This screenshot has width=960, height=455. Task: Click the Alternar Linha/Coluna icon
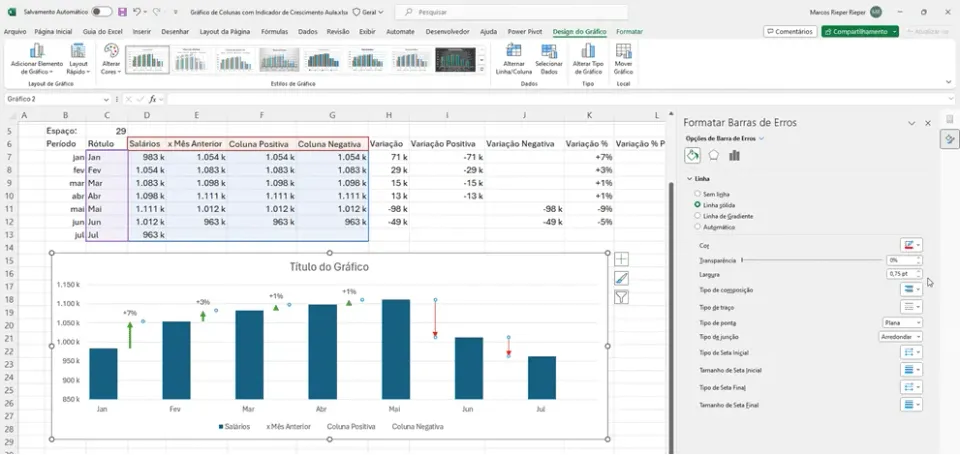coord(514,51)
